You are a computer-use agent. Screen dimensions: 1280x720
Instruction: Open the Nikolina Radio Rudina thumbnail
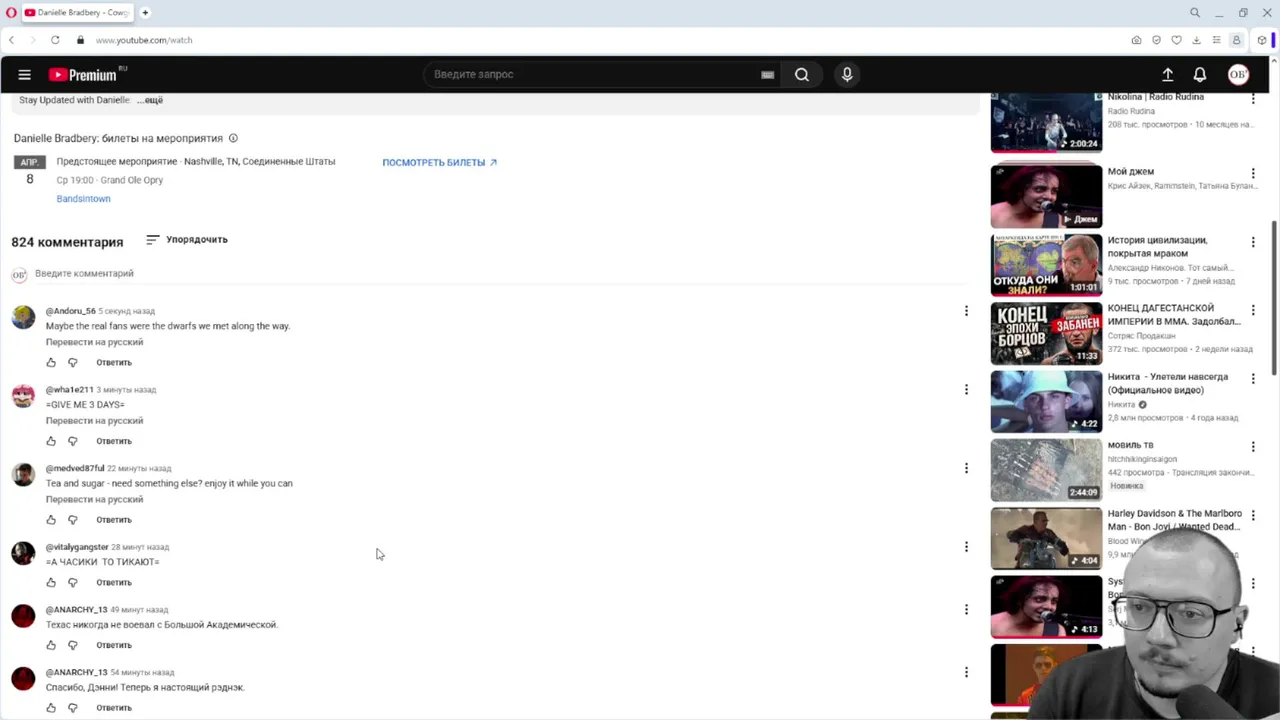tap(1046, 122)
